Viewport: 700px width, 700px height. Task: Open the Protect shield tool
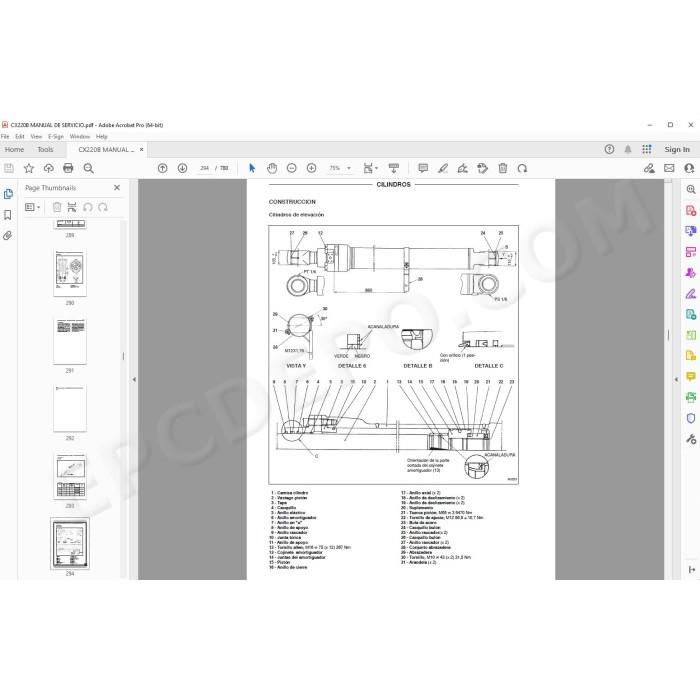pyautogui.click(x=691, y=418)
